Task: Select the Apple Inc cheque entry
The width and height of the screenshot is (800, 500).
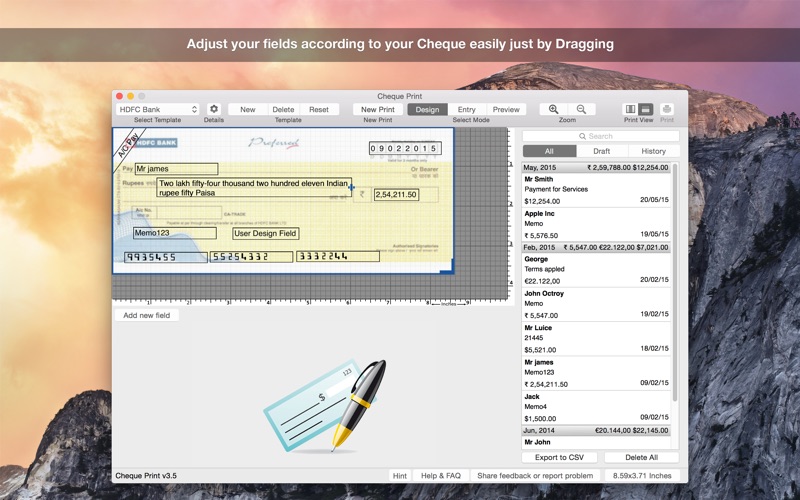Action: pos(596,224)
